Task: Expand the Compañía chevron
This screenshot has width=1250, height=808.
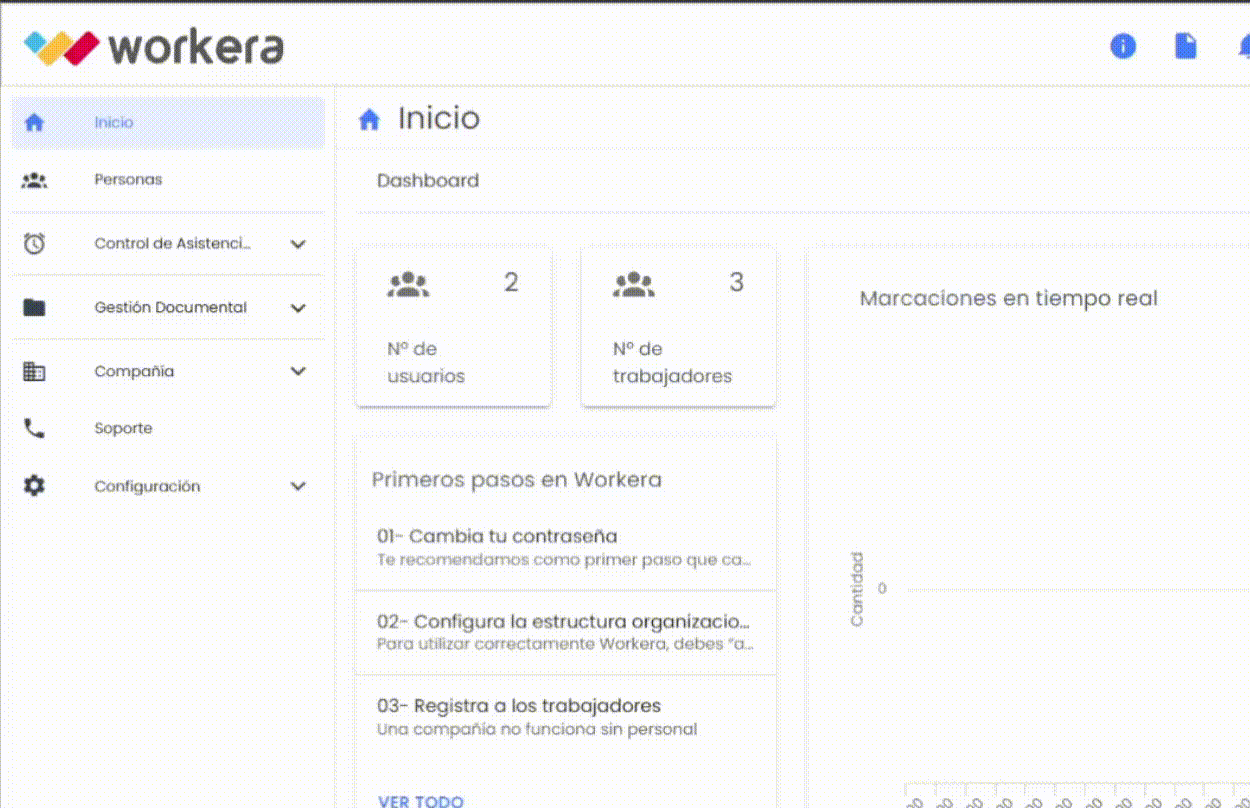Action: point(298,371)
